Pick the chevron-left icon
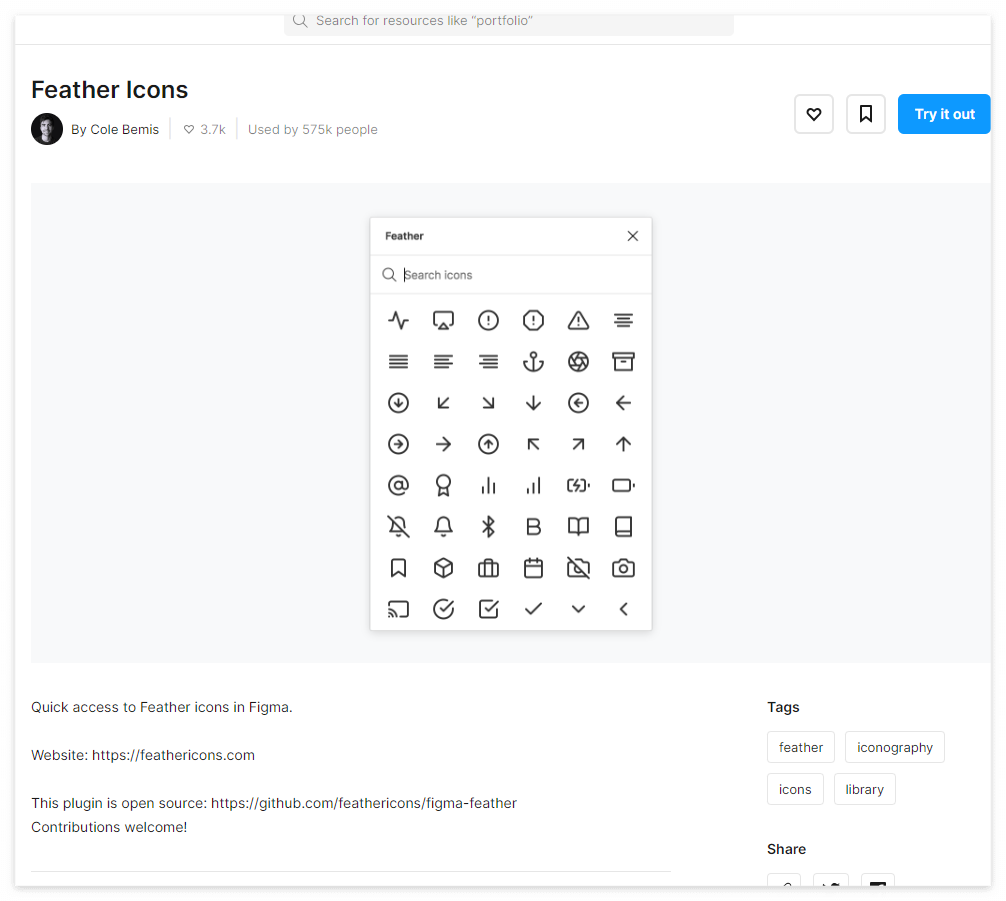1006x901 pixels. (x=623, y=609)
